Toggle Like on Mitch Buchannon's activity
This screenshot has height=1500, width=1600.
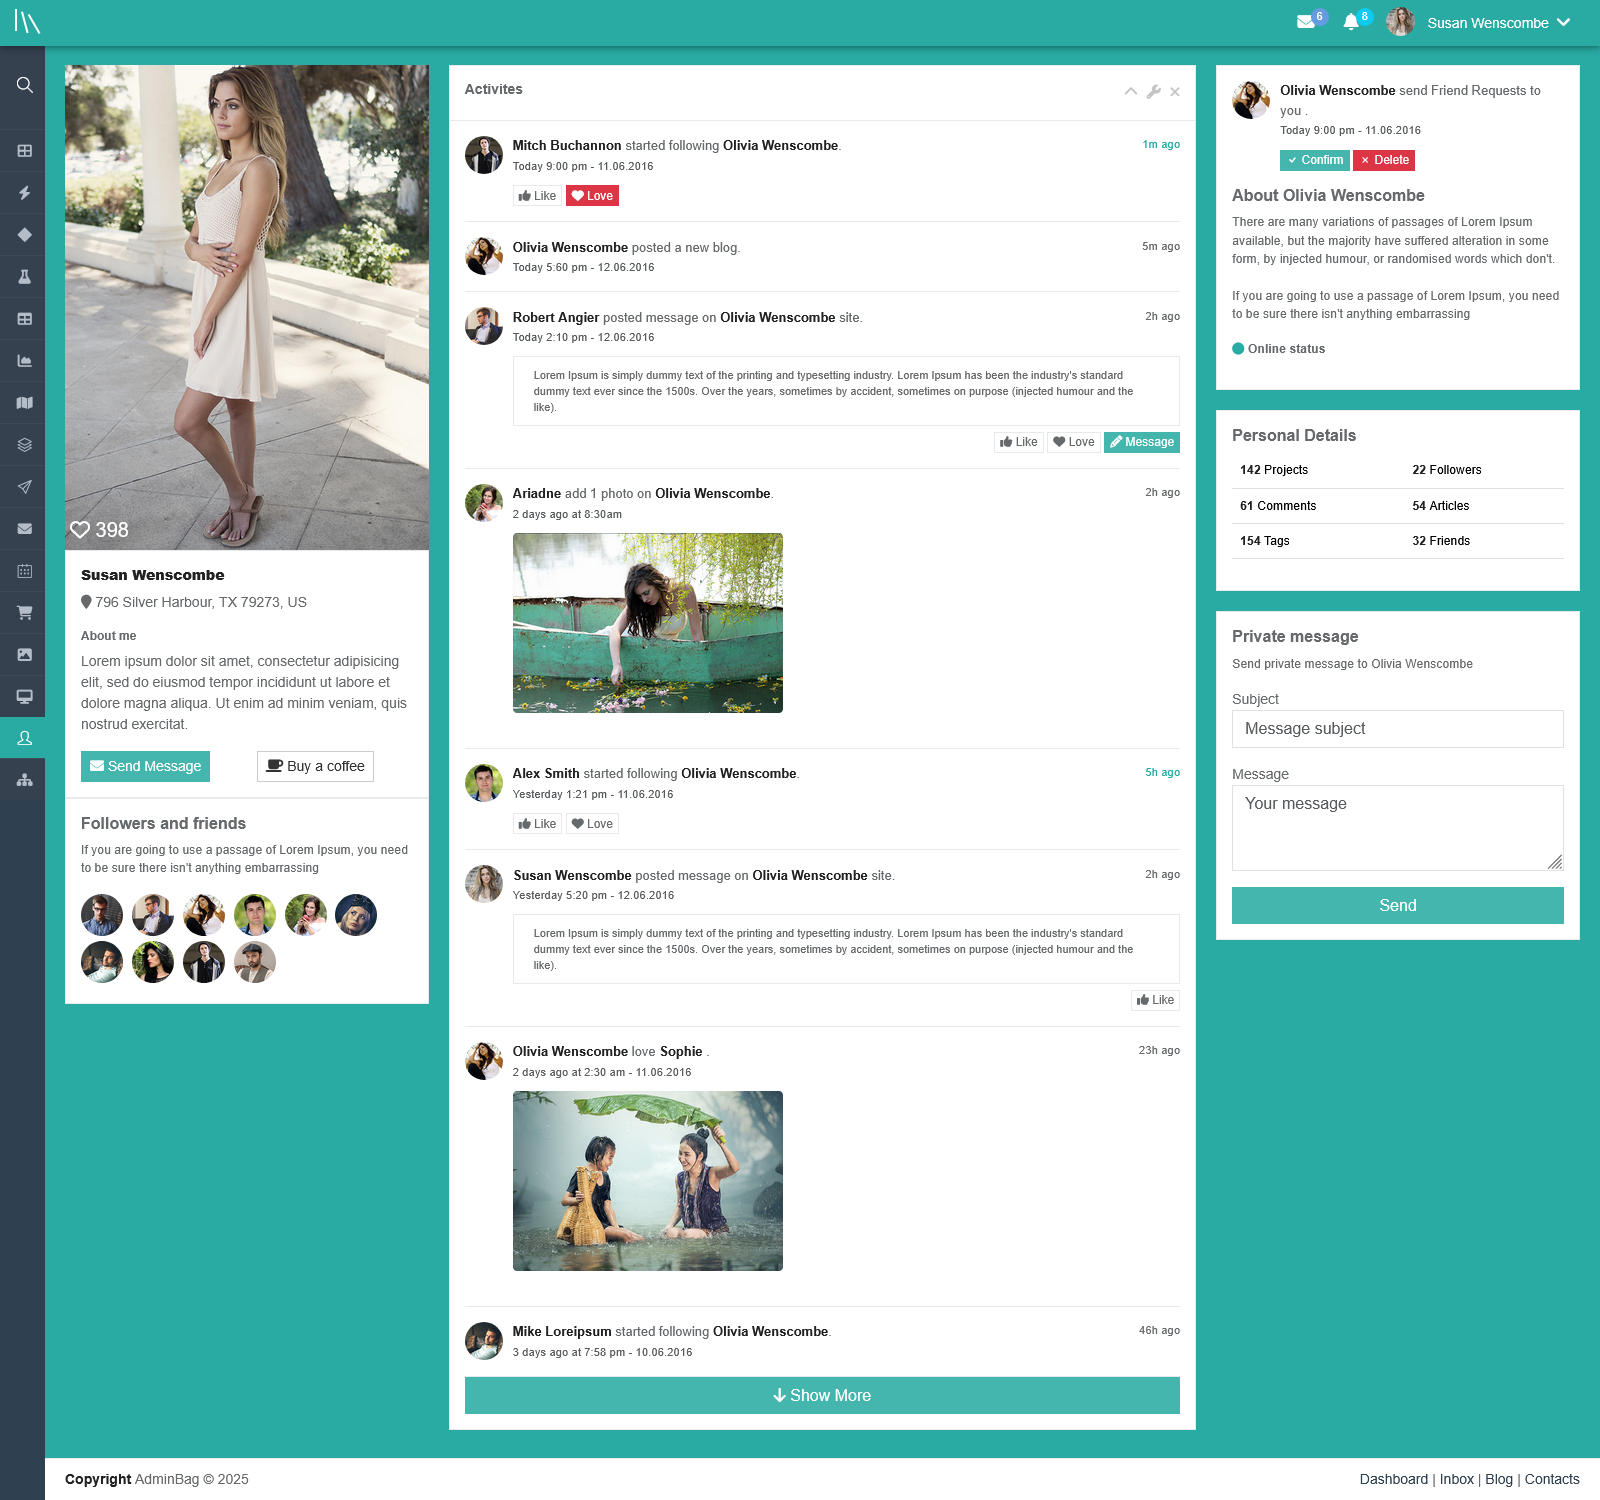click(537, 196)
